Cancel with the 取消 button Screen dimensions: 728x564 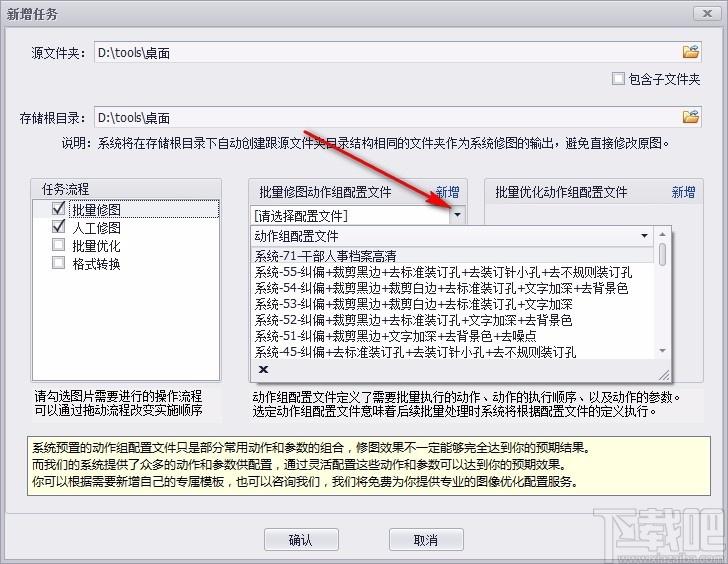(426, 539)
